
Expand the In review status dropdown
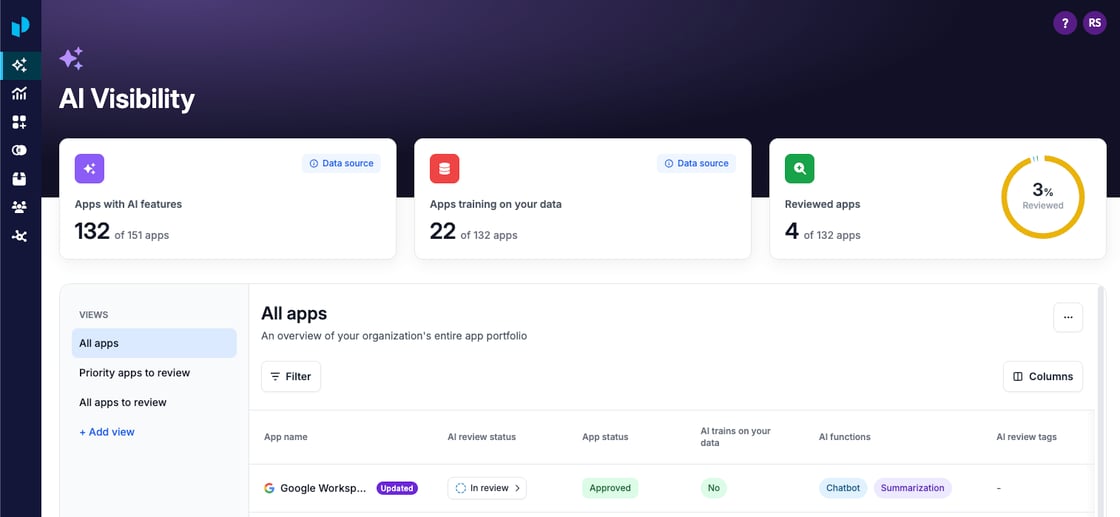tap(487, 488)
